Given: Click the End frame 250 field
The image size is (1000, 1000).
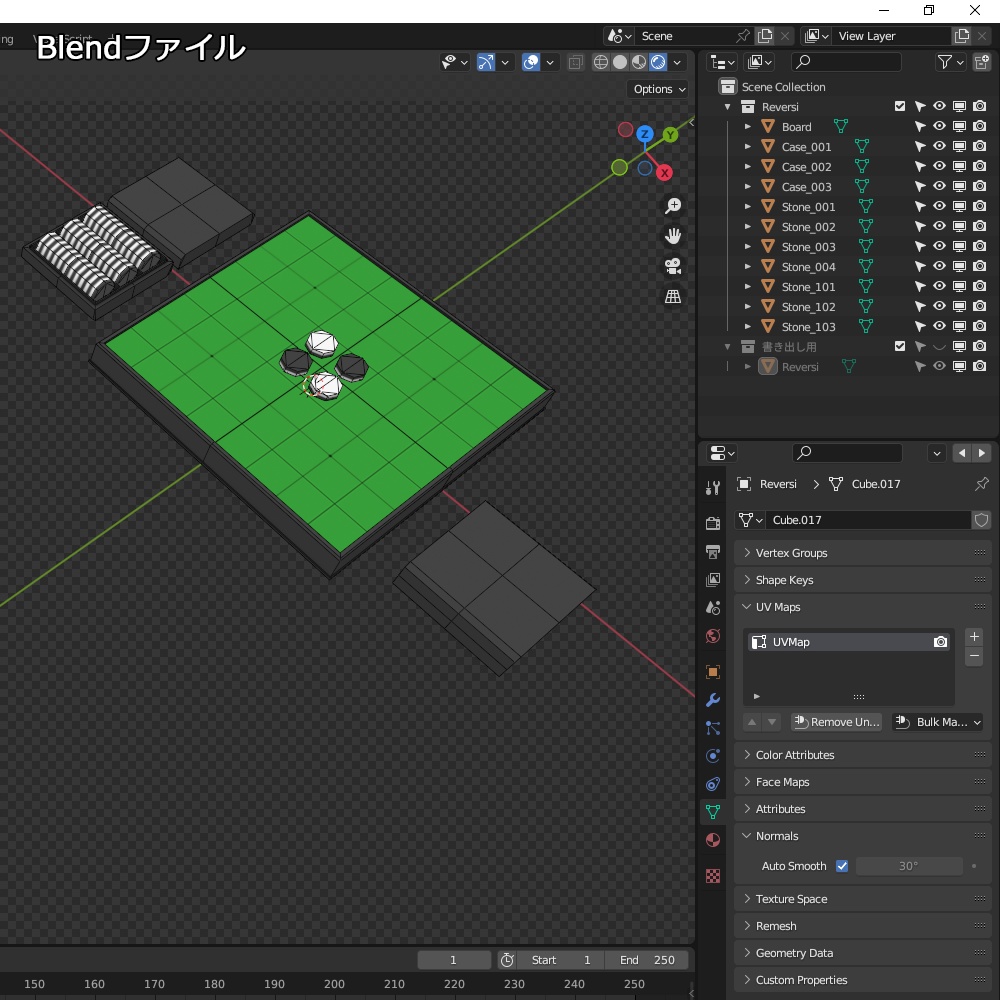Looking at the screenshot, I should (x=647, y=960).
